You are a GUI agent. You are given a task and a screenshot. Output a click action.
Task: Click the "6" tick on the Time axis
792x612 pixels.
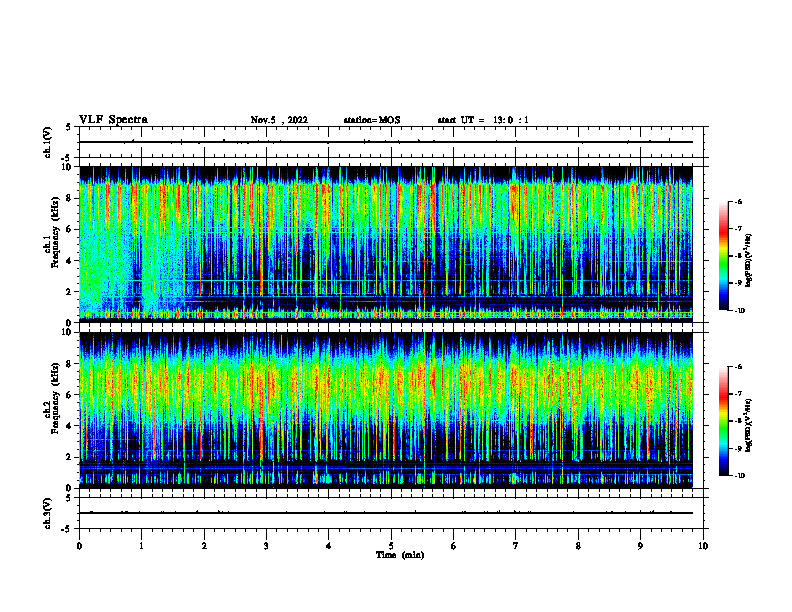click(454, 546)
